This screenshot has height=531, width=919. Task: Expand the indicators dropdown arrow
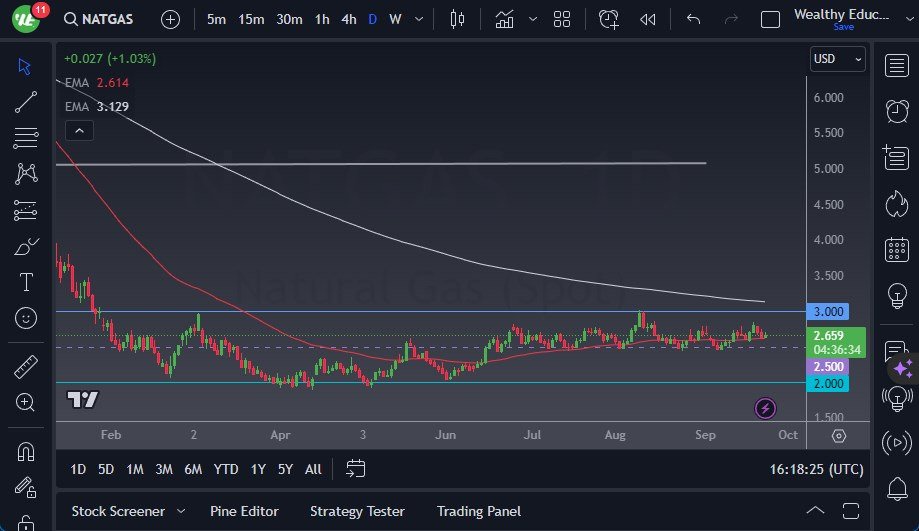[532, 19]
